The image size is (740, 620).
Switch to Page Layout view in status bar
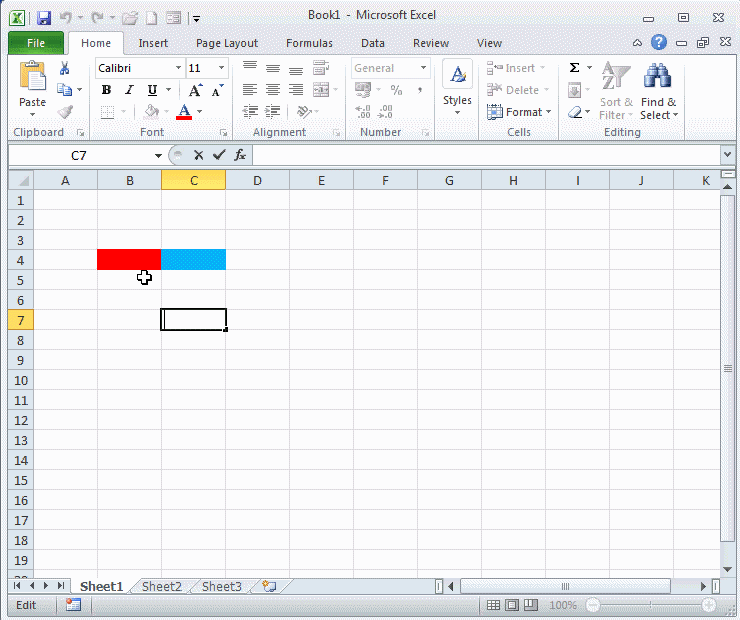tap(511, 605)
